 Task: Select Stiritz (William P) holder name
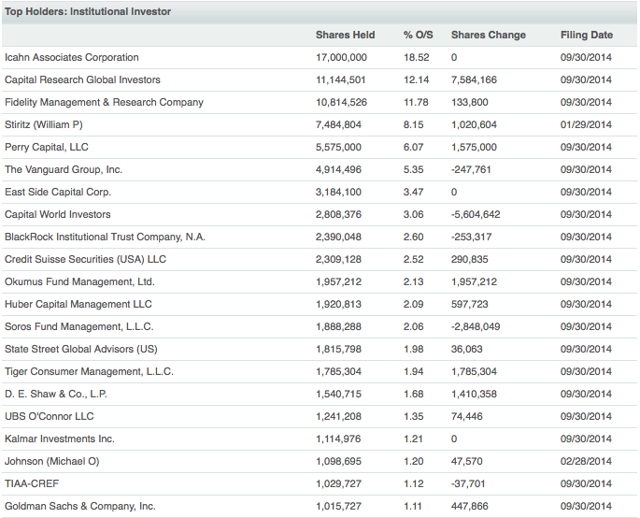pos(44,125)
